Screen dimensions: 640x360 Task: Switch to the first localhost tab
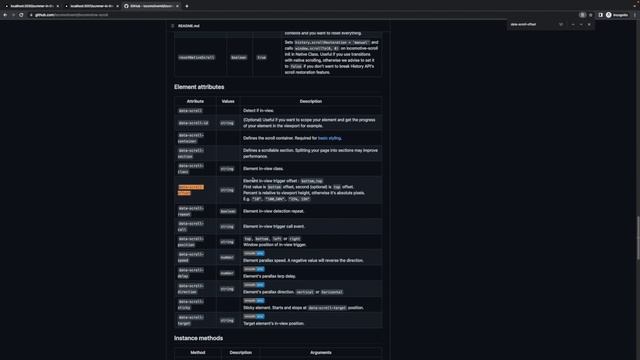pos(31,6)
